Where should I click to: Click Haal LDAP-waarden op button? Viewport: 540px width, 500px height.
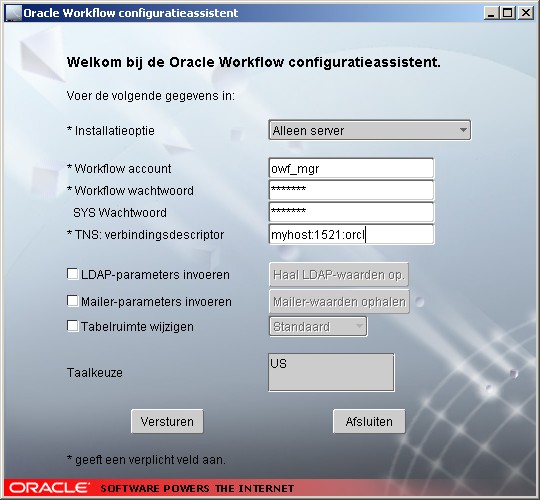click(x=339, y=274)
